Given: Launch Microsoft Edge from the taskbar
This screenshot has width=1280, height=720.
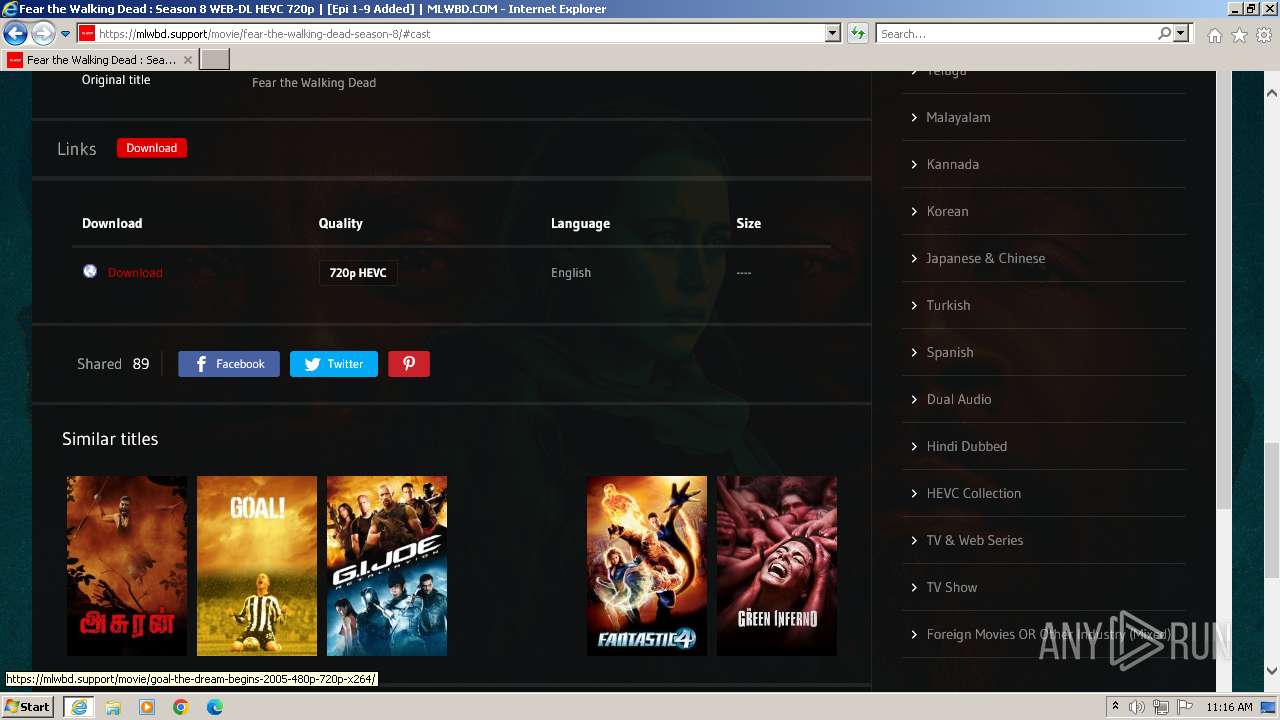Looking at the screenshot, I should pos(215,707).
